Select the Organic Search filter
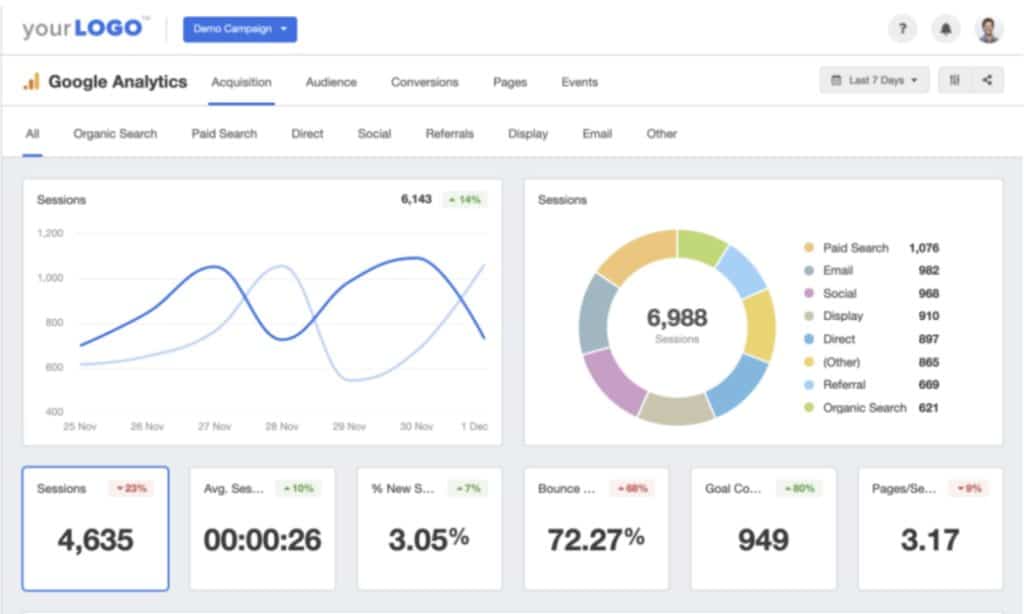This screenshot has width=1024, height=614. point(114,133)
